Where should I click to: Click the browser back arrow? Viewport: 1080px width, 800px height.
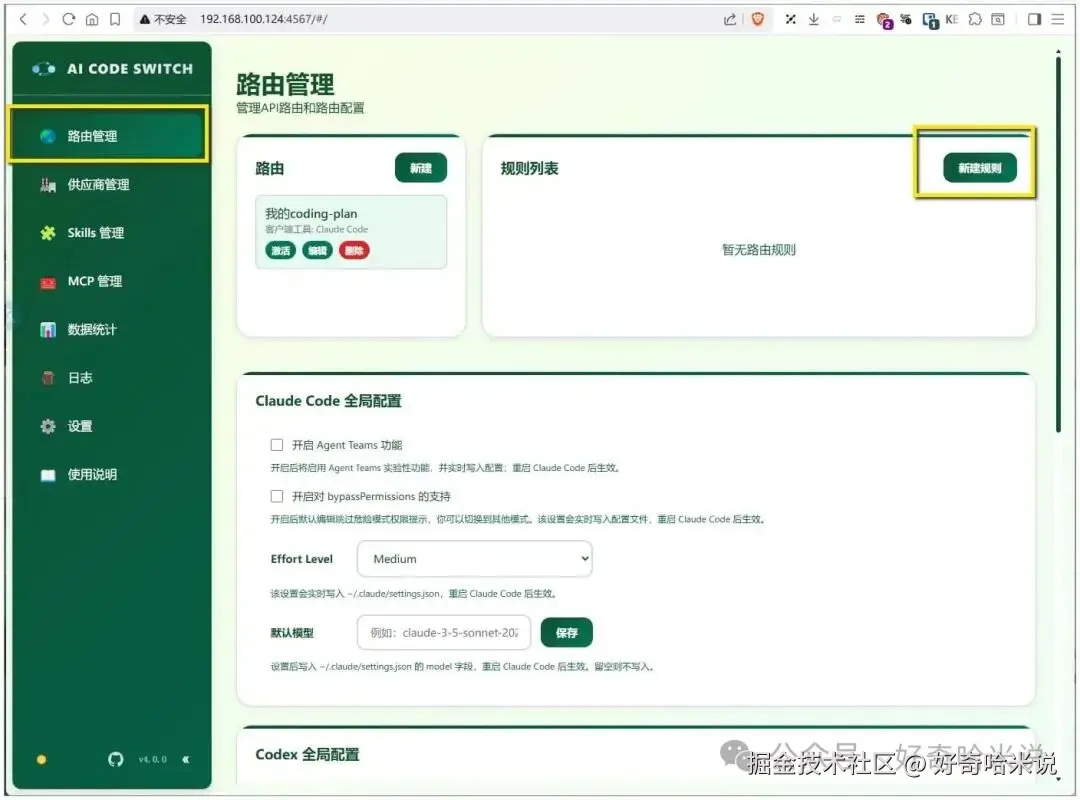(23, 19)
